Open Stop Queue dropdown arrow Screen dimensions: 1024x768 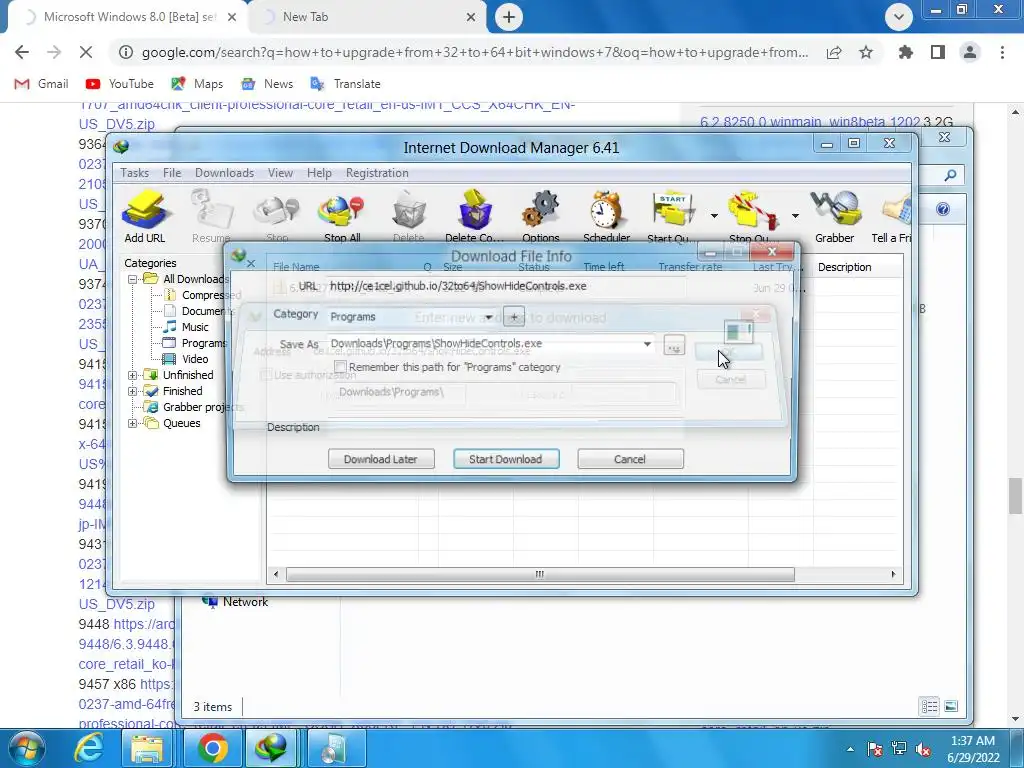pos(795,216)
